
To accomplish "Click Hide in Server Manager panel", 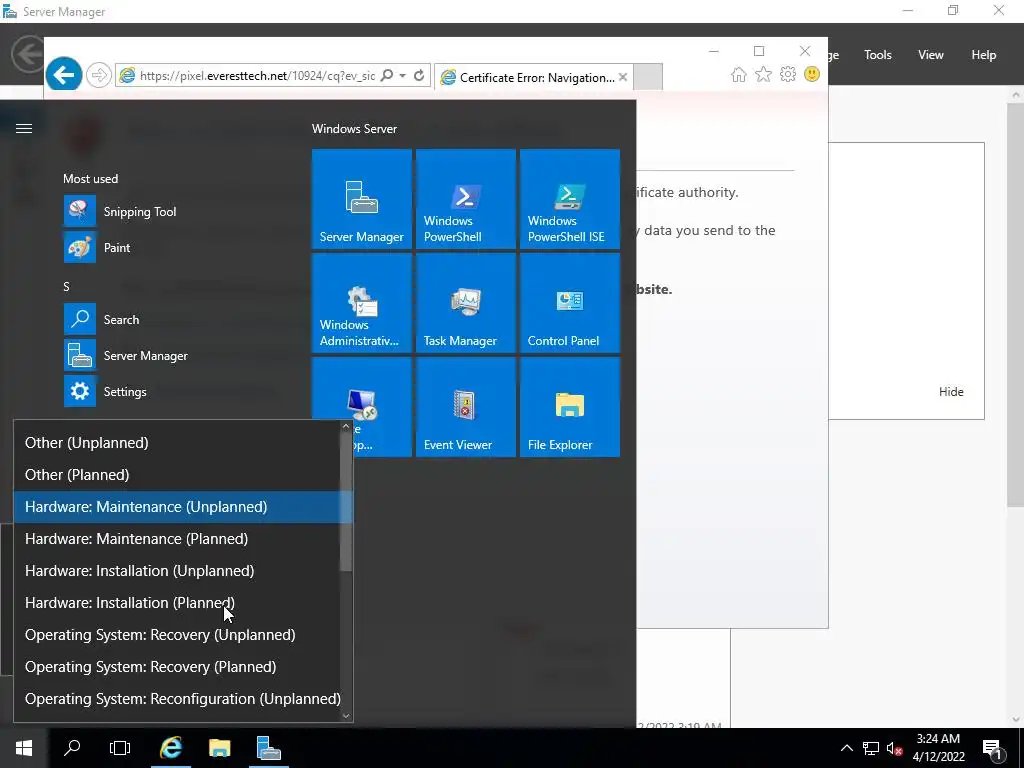I will 951,392.
